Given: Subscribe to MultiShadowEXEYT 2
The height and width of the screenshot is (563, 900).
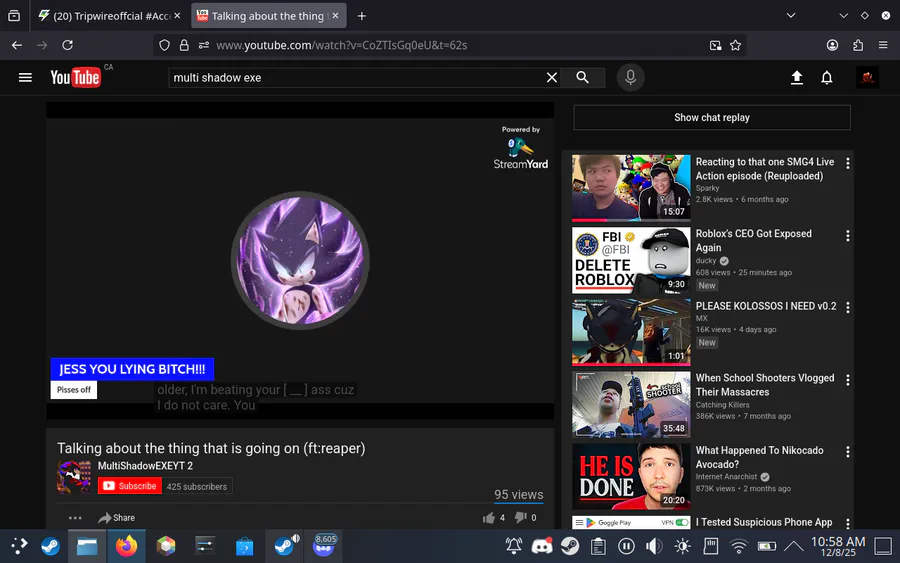Looking at the screenshot, I should coord(130,486).
